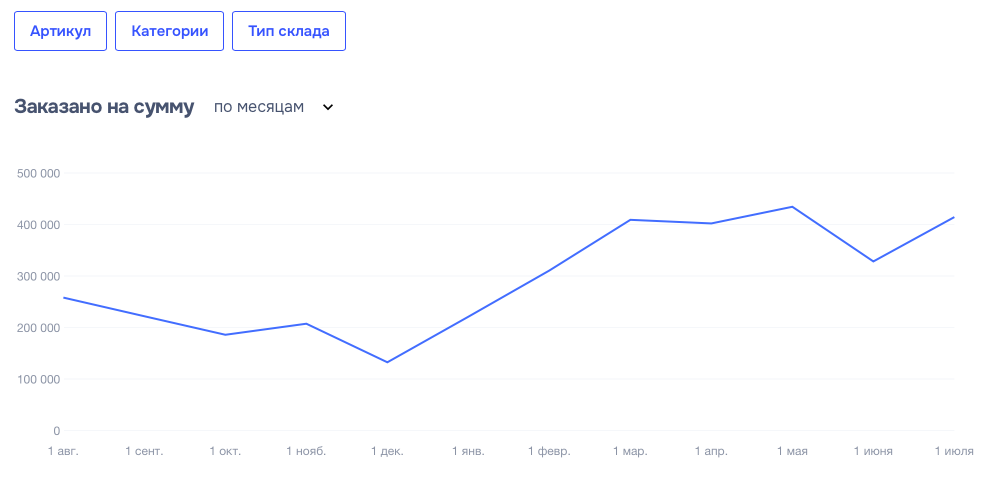986x499 pixels.
Task: Select the line data point at 1 окт.
Action: [x=225, y=335]
